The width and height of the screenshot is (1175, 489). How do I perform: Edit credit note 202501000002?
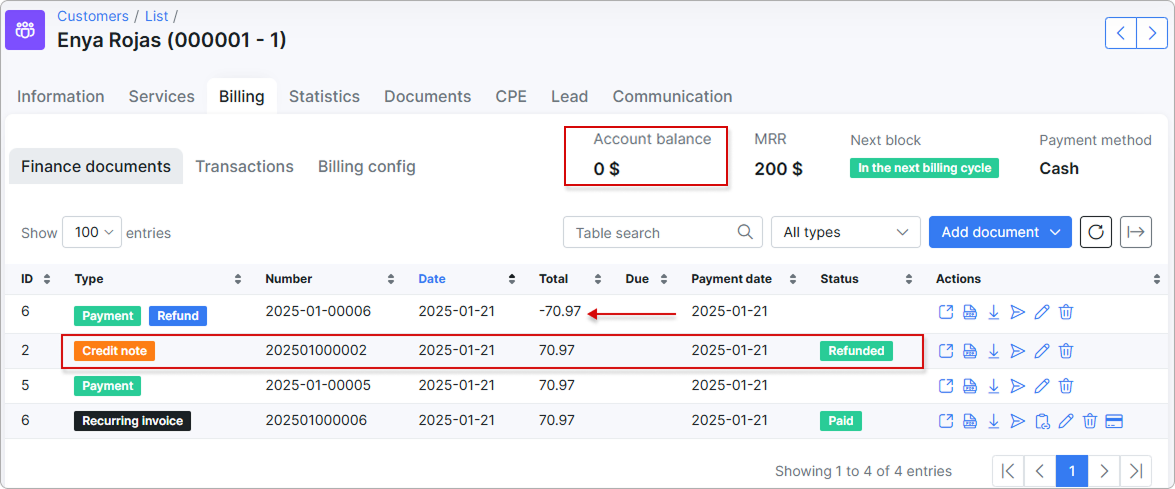(1041, 350)
